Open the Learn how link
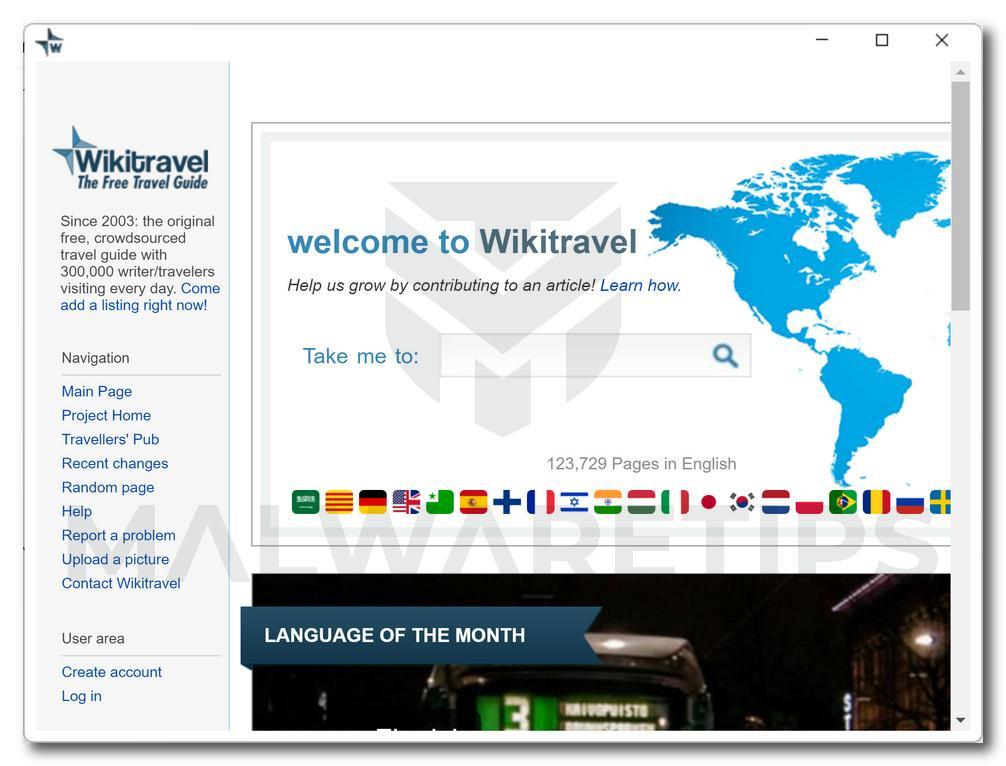This screenshot has width=1006, height=766. click(638, 285)
